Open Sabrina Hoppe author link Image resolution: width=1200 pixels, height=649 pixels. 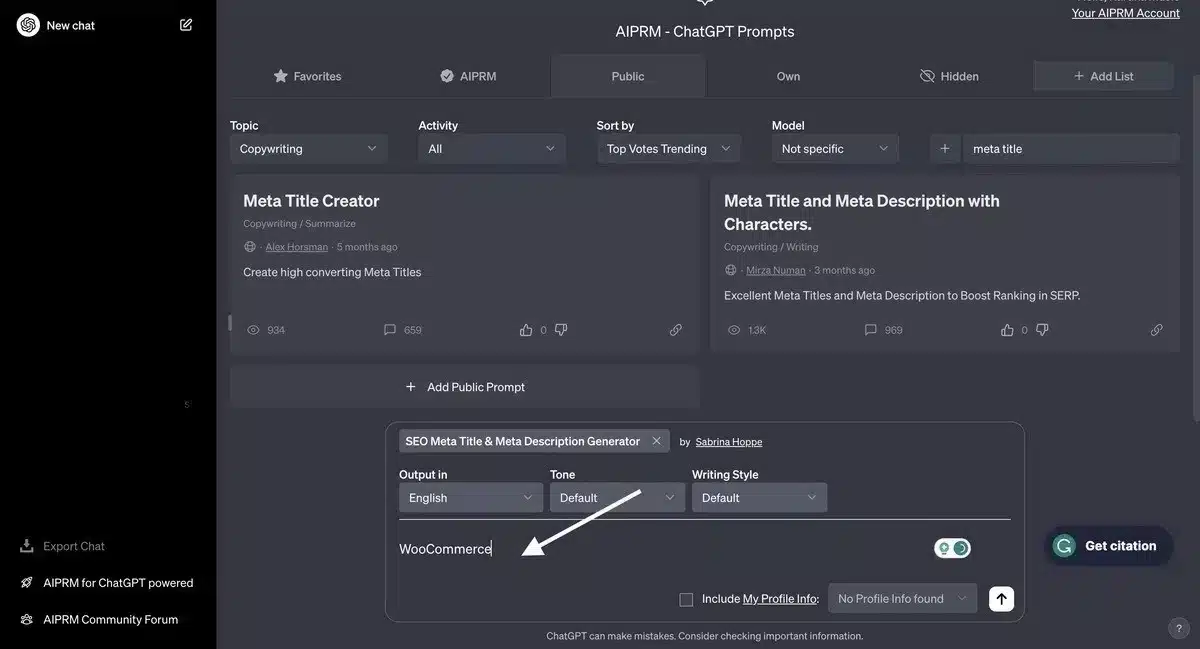(x=729, y=442)
